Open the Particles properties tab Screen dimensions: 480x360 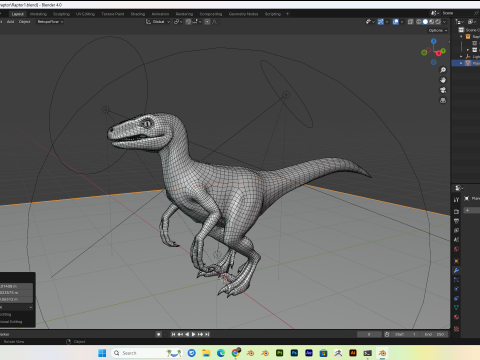pyautogui.click(x=456, y=280)
